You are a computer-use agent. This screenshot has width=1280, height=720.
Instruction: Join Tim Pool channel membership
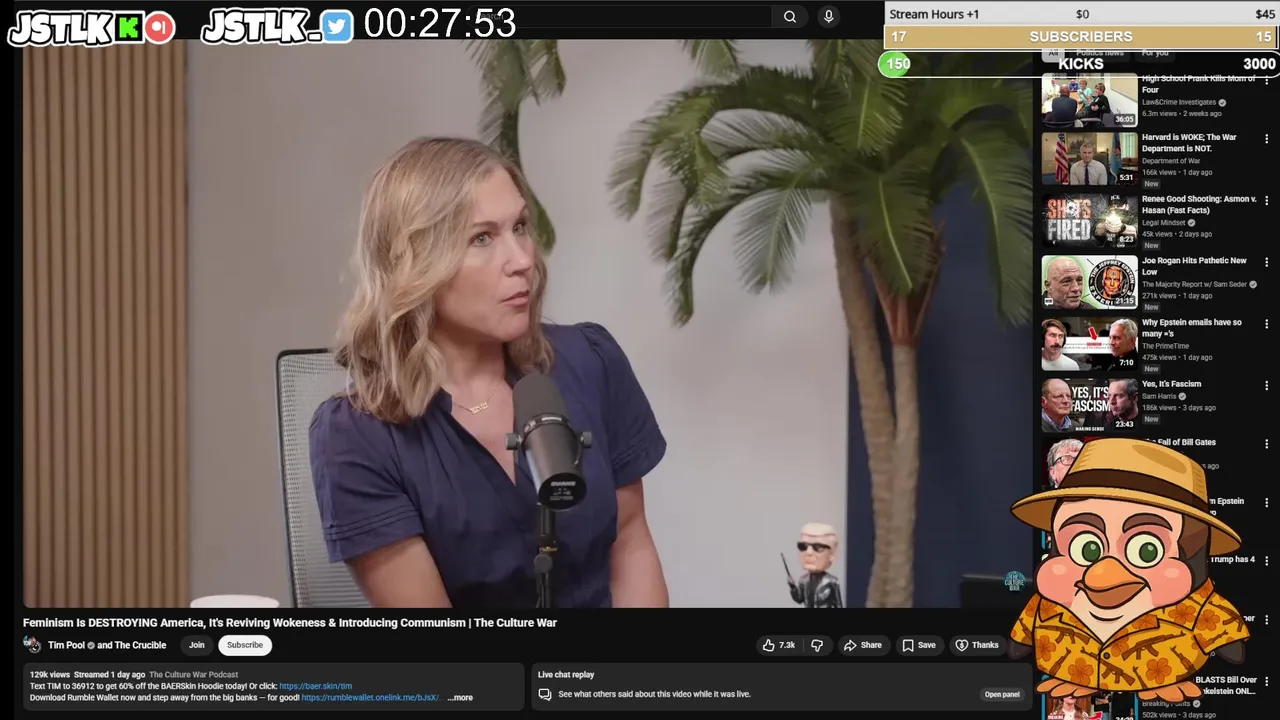tap(197, 645)
